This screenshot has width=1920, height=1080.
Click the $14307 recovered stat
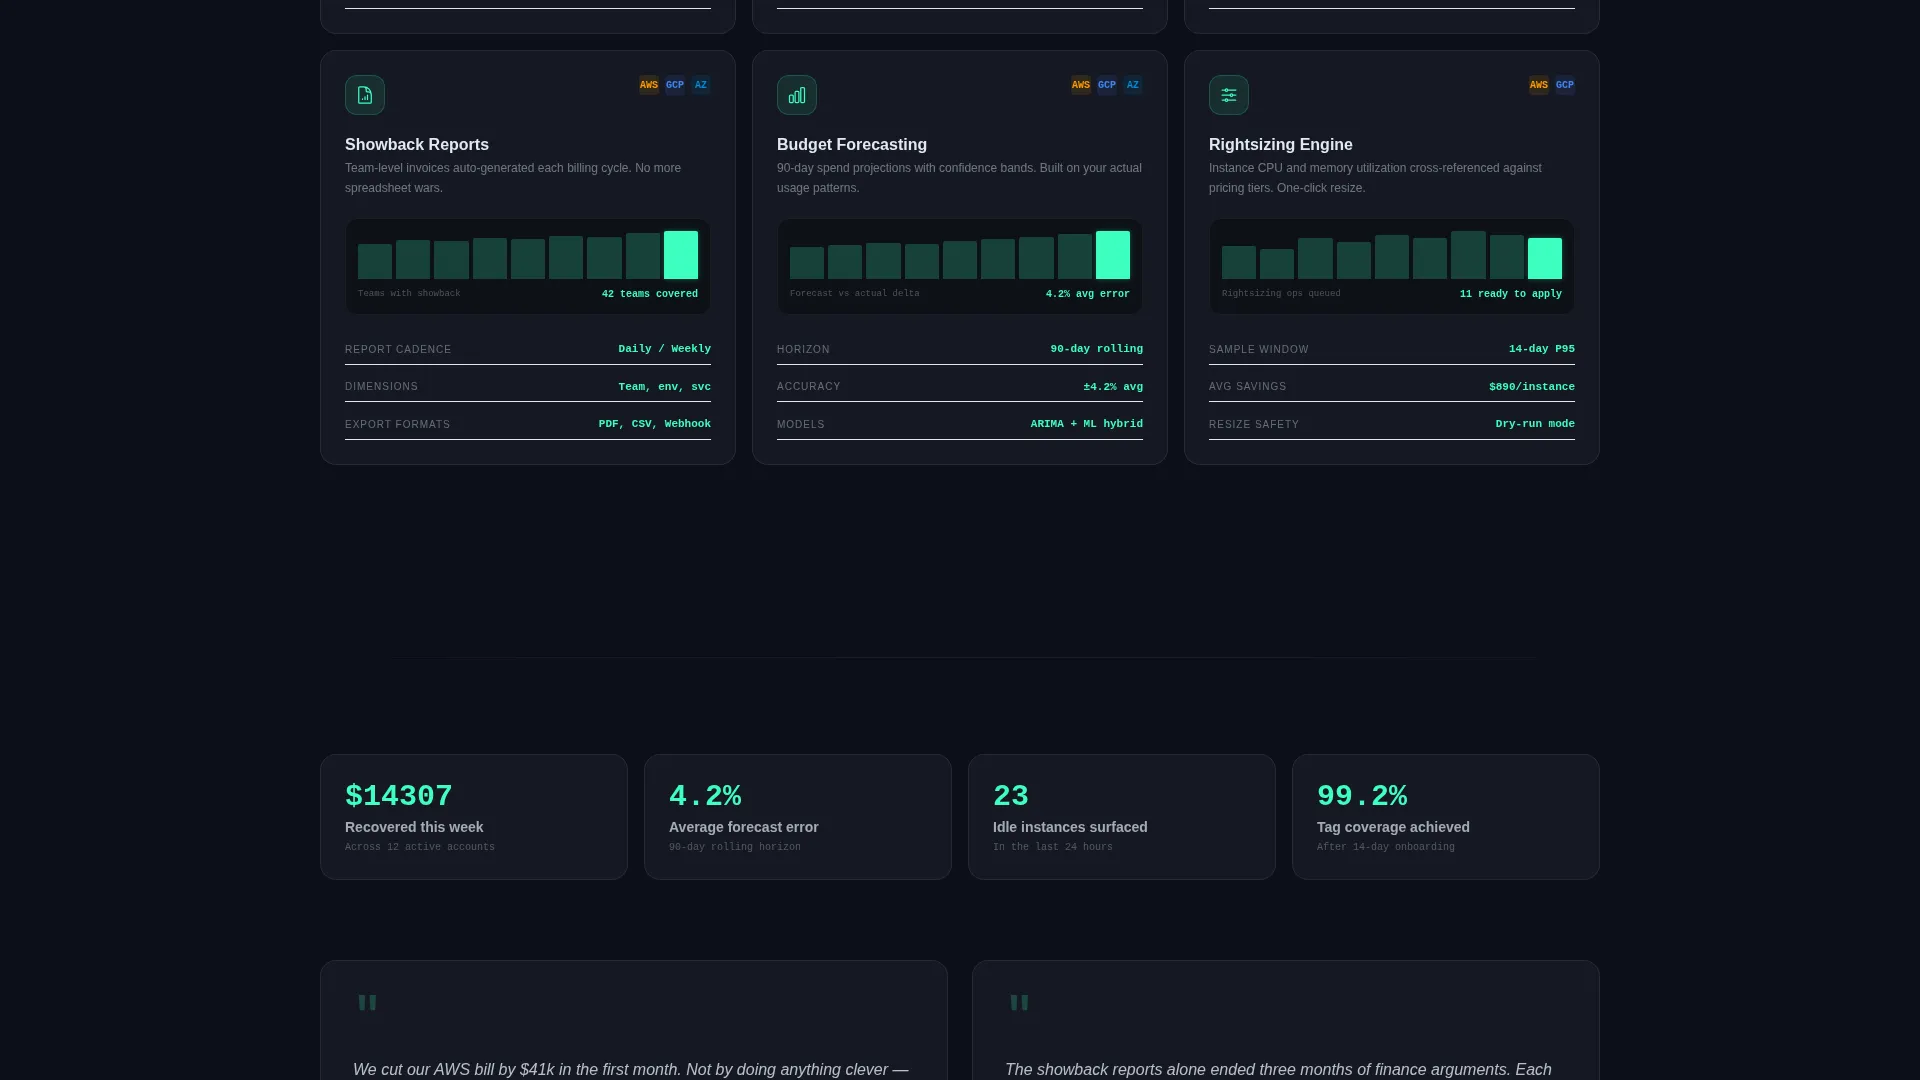click(399, 796)
